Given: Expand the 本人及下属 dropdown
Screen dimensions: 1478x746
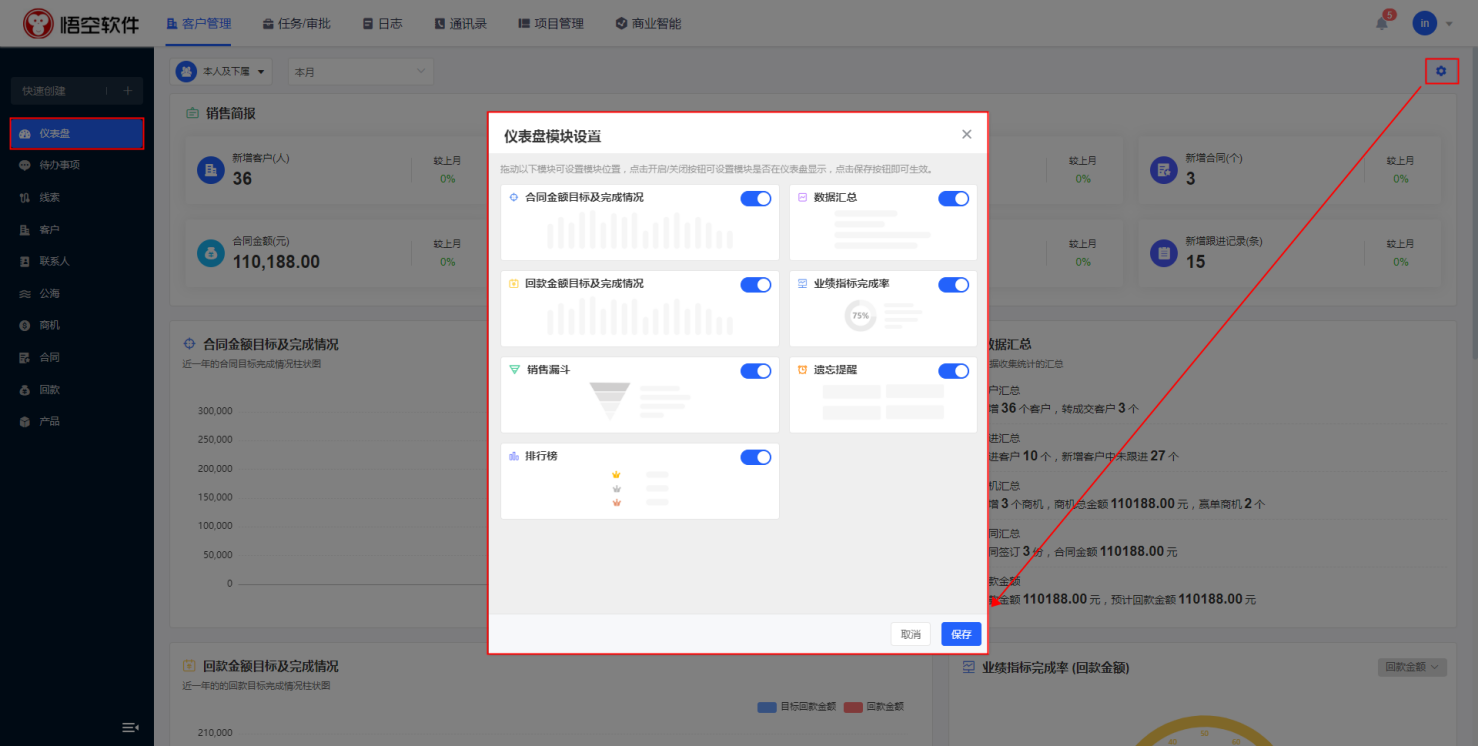Looking at the screenshot, I should tap(224, 71).
